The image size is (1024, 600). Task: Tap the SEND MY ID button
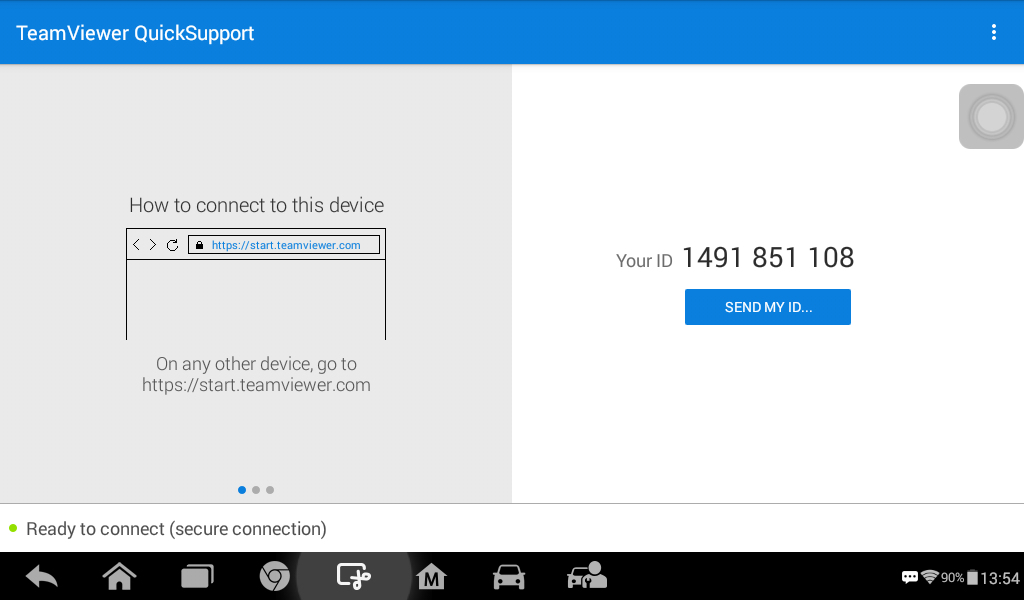tap(767, 307)
